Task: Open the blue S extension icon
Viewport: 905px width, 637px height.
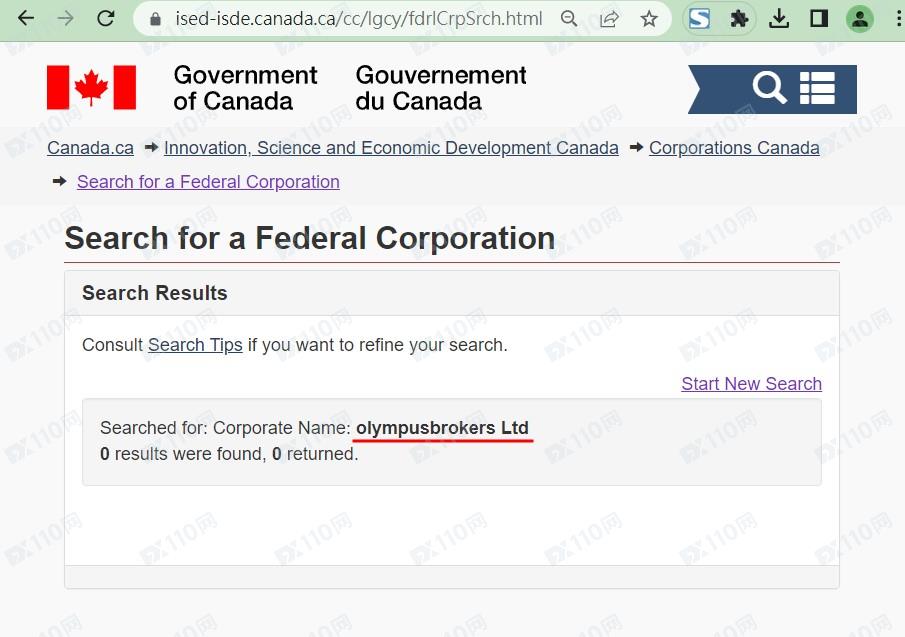Action: click(x=700, y=19)
